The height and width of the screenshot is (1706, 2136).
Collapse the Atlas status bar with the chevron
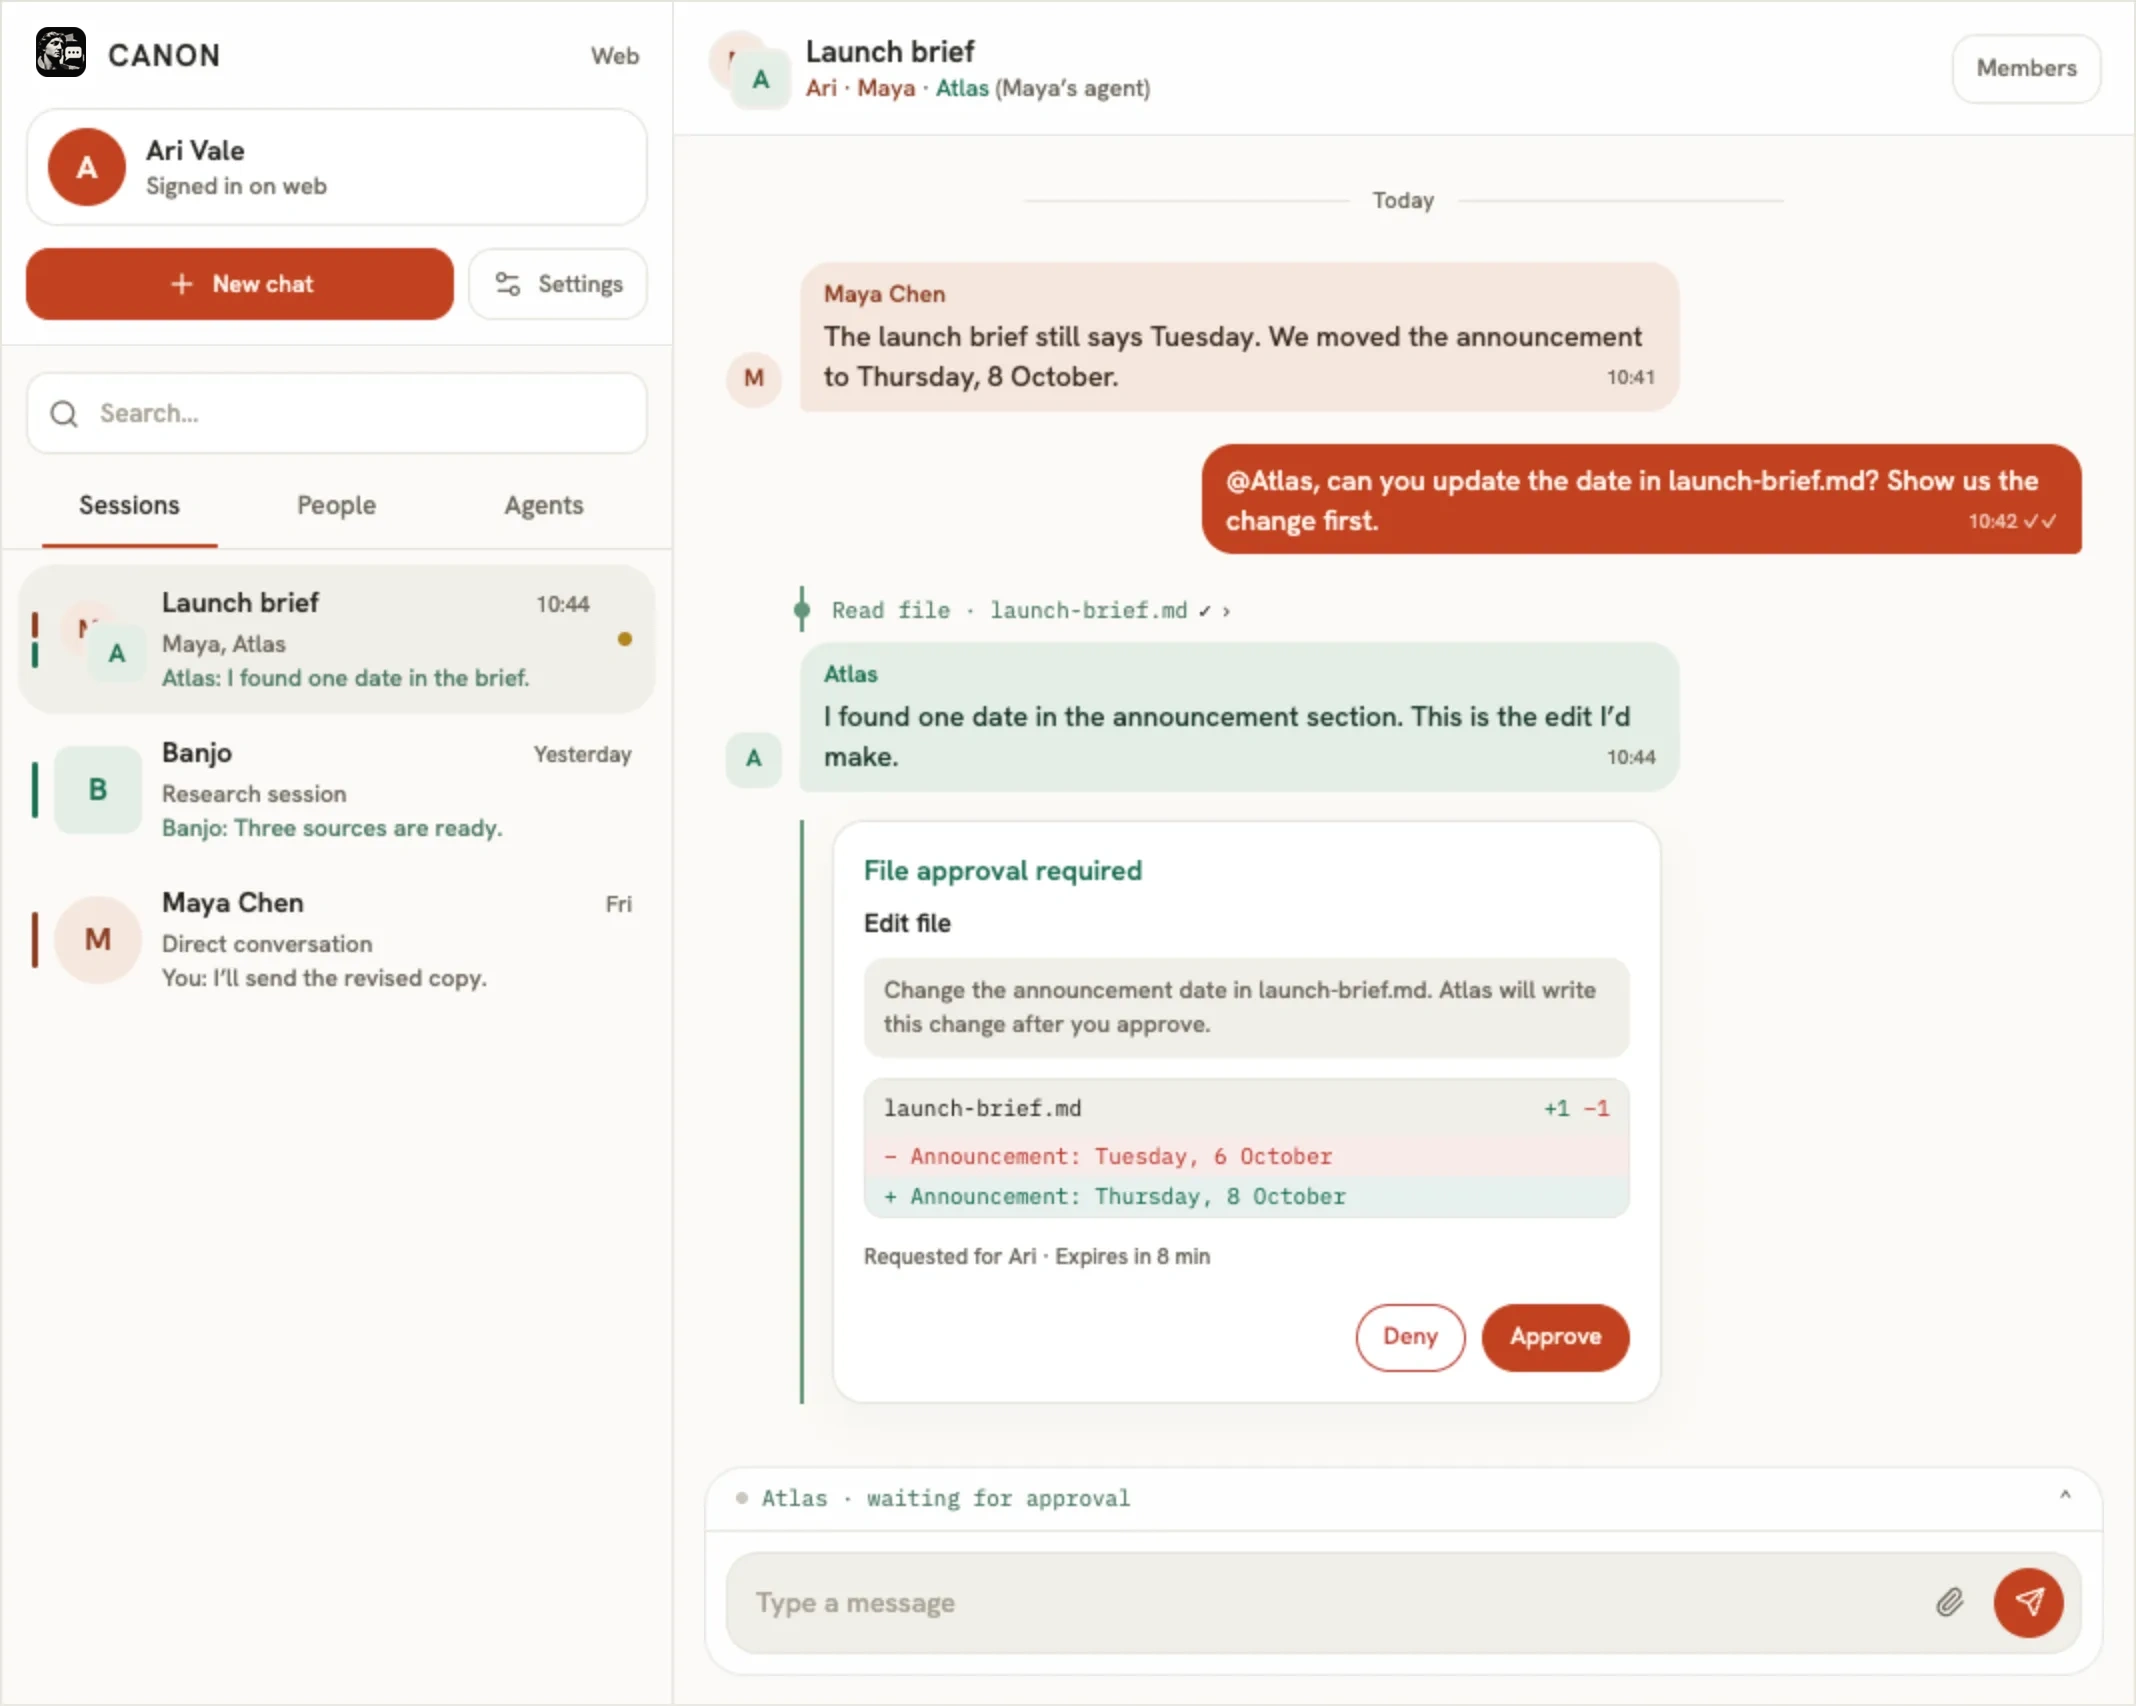2065,1496
